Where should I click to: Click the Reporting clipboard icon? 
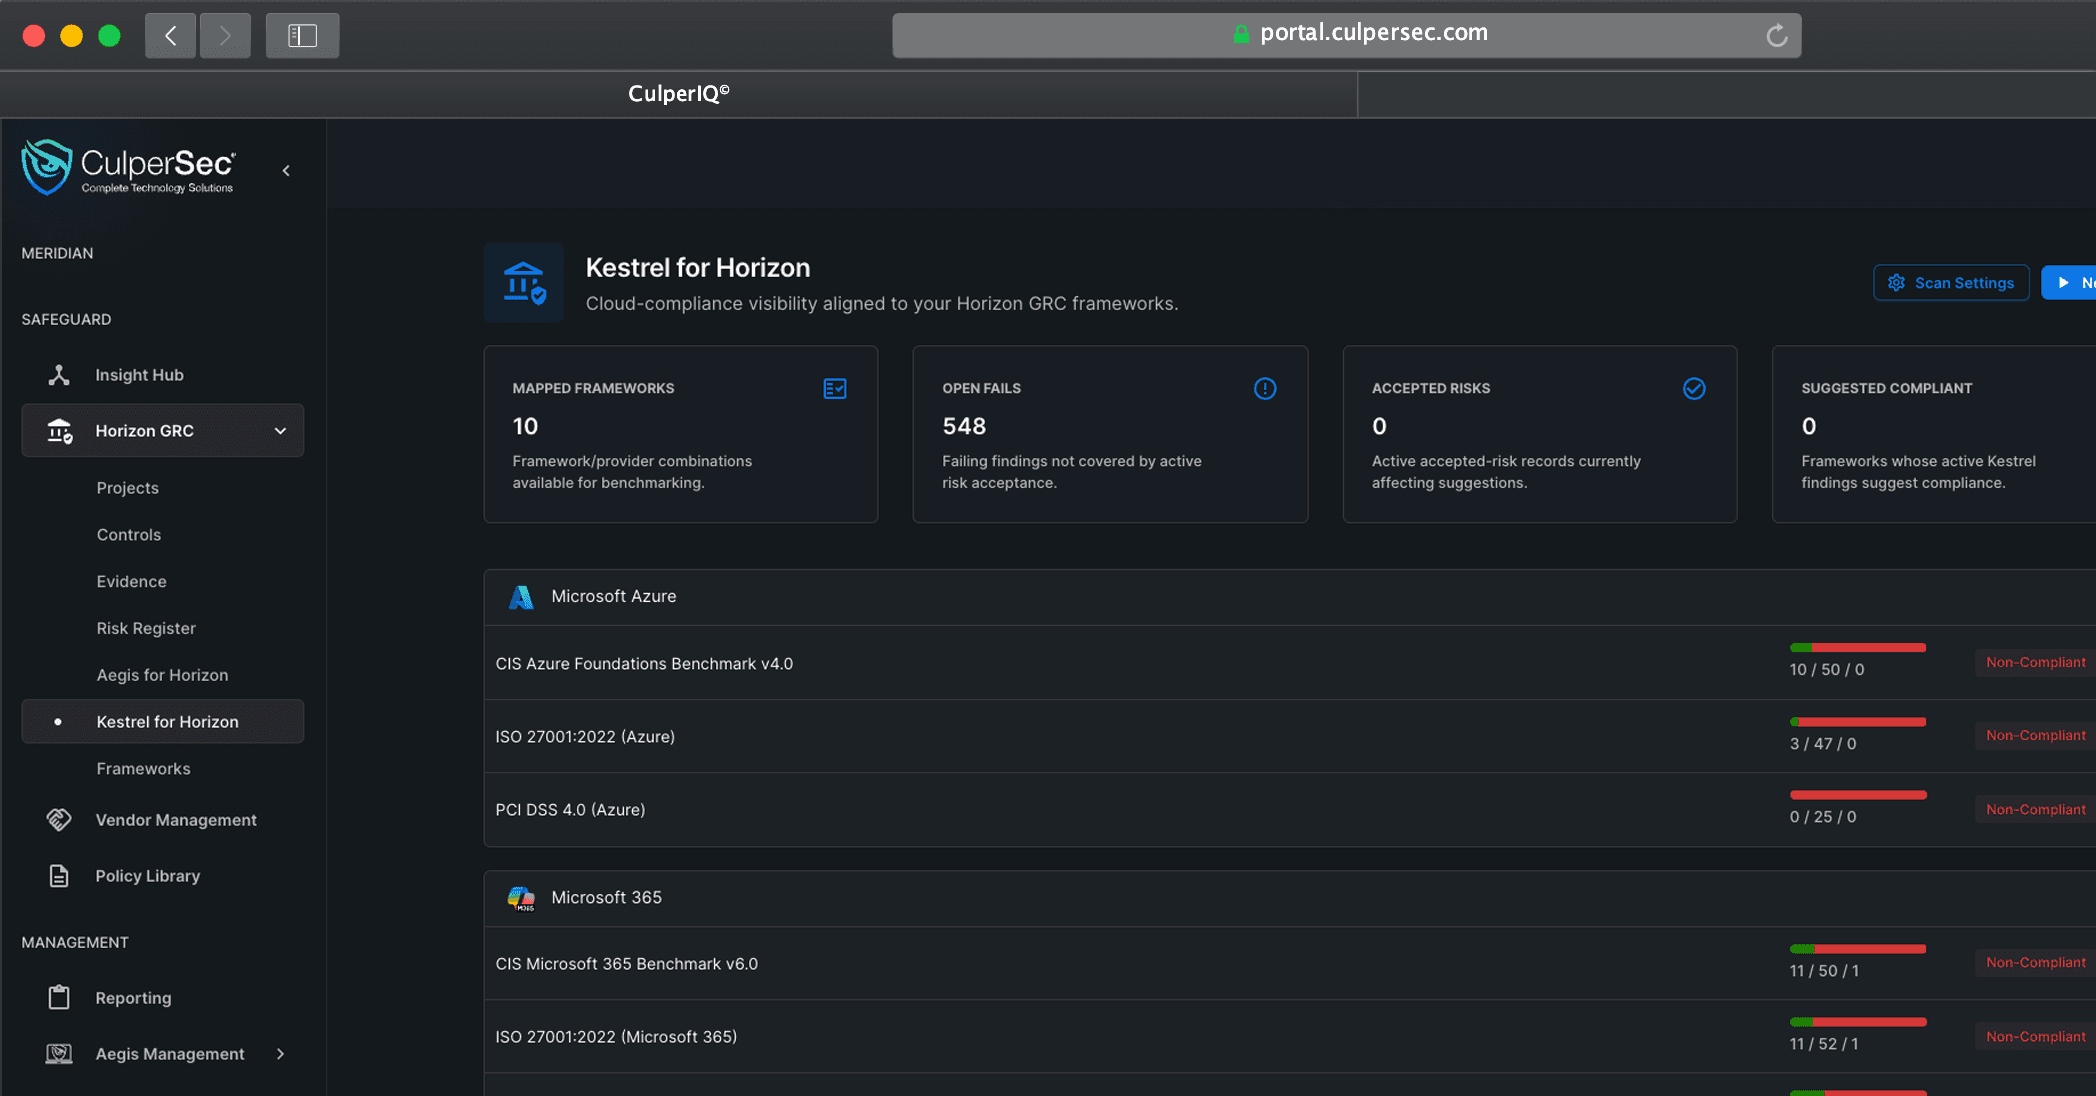59,998
